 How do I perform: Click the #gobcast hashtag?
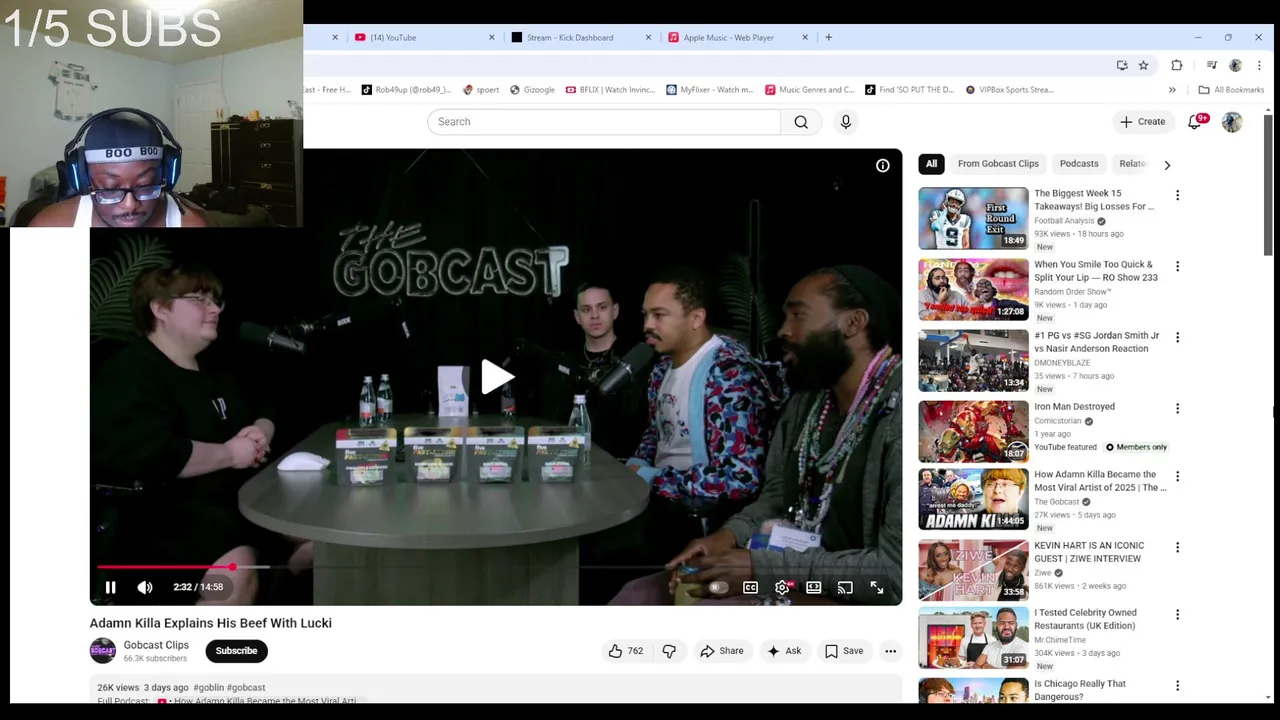point(246,688)
